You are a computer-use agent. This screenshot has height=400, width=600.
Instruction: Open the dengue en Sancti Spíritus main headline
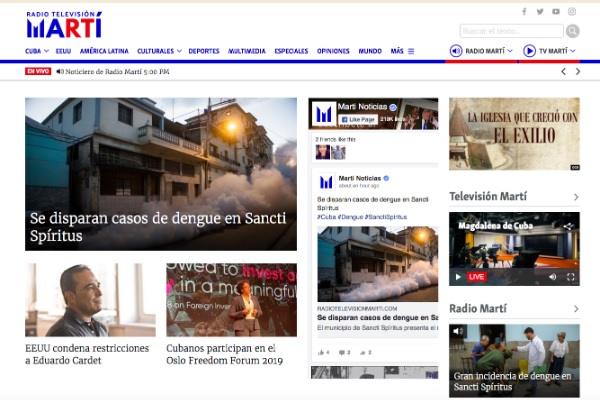(x=158, y=227)
